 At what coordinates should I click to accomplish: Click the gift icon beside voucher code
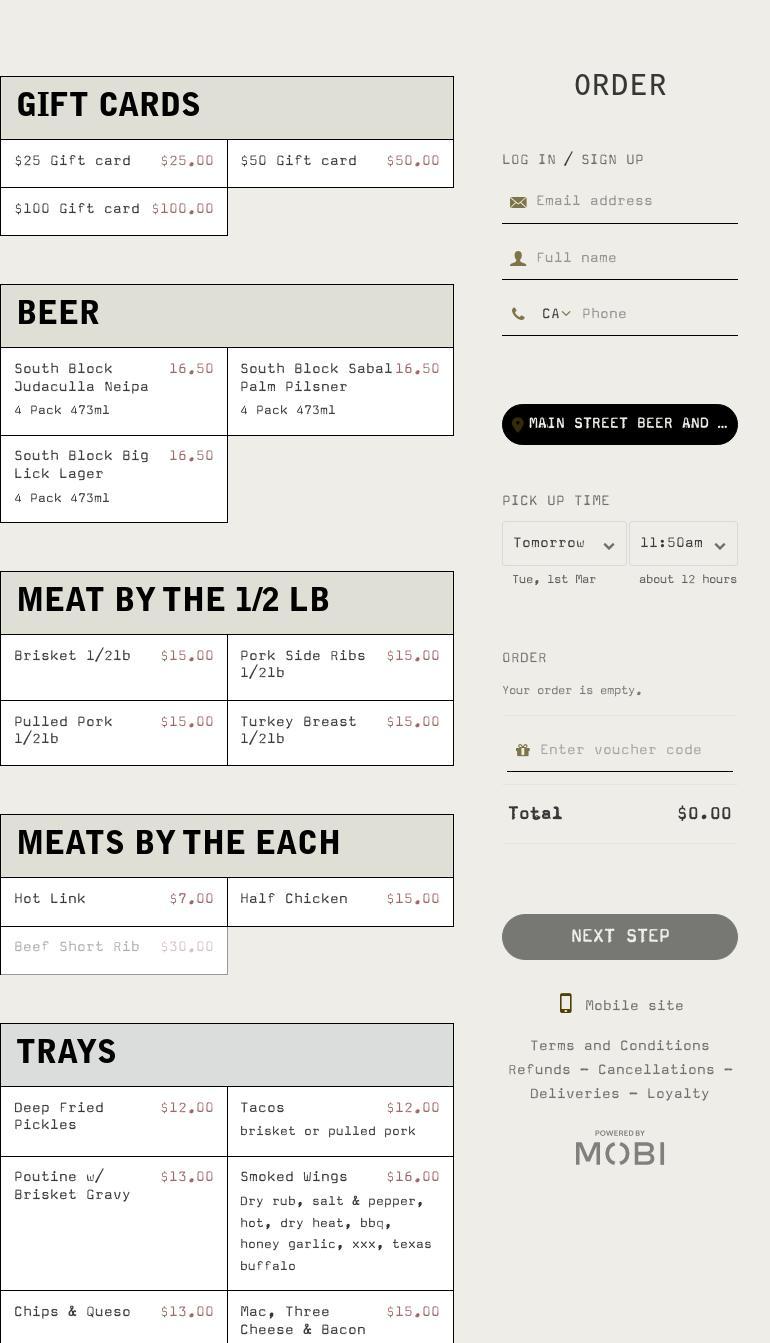(x=522, y=750)
